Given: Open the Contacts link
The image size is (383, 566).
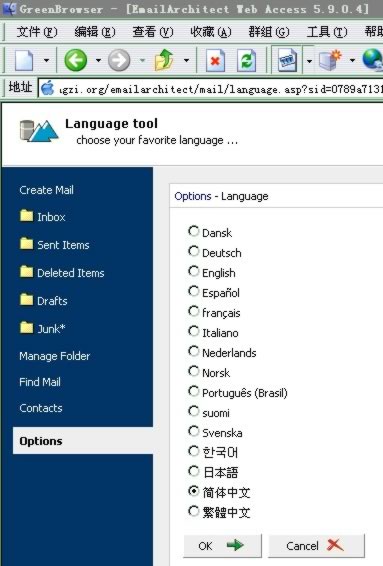Looking at the screenshot, I should coord(41,408).
